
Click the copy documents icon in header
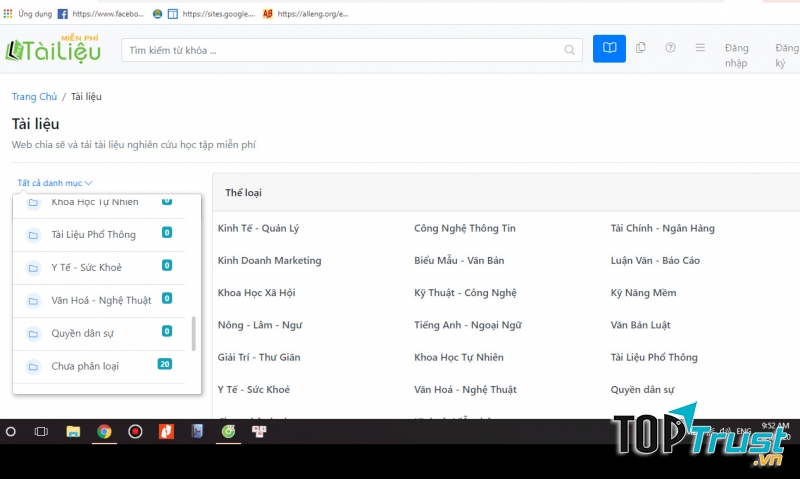click(641, 48)
